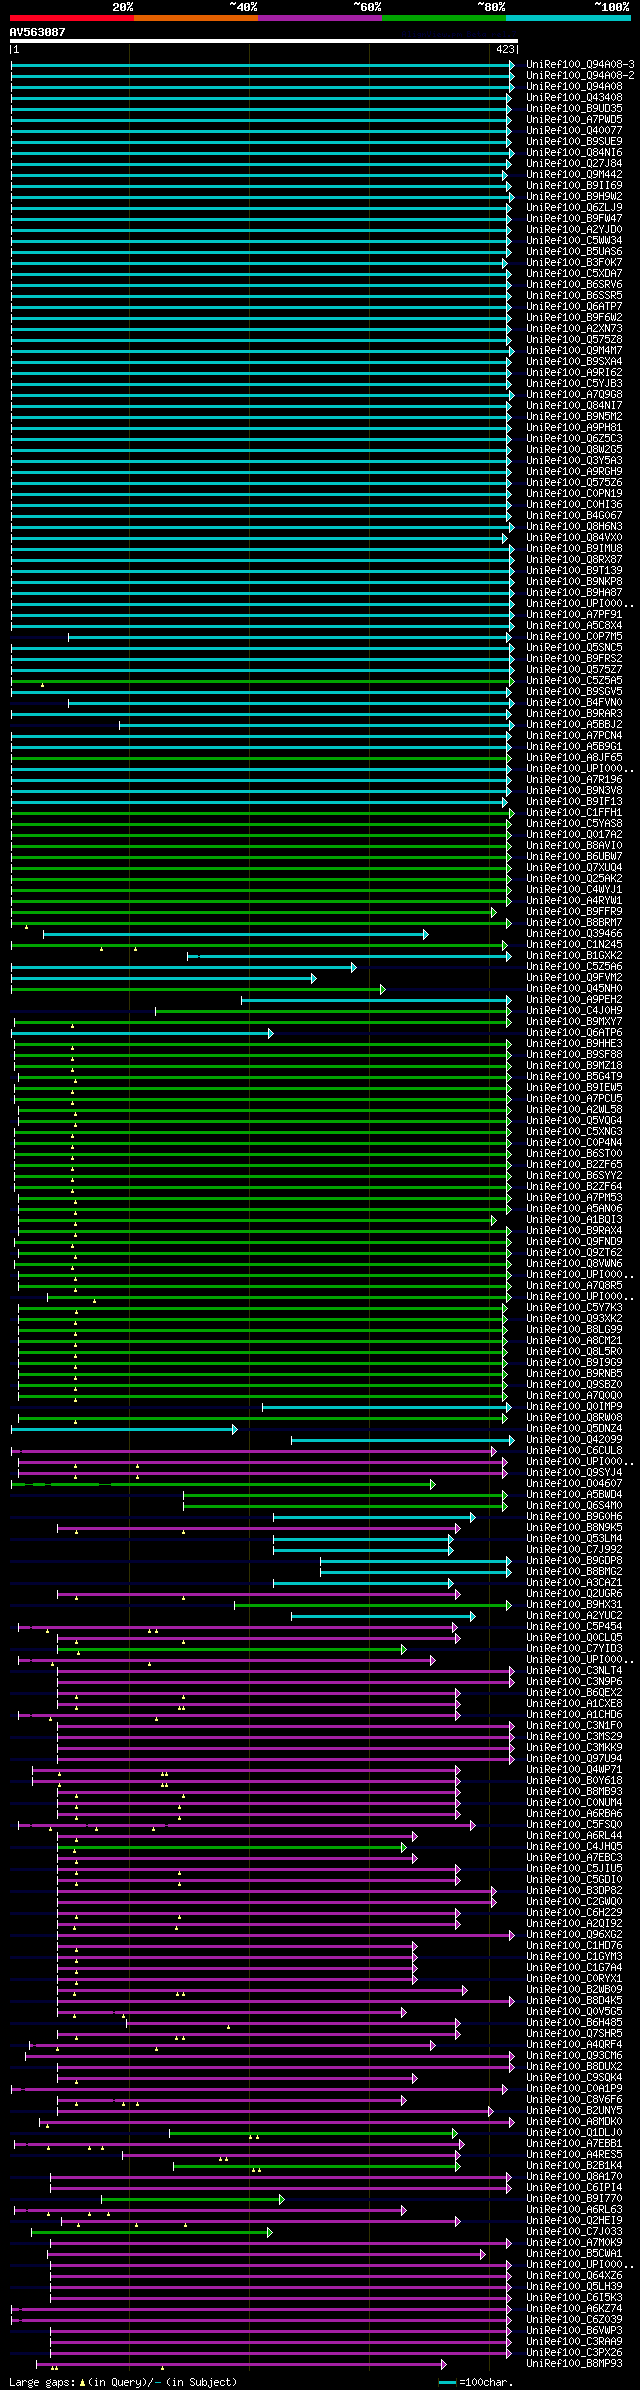The image size is (640, 2390).
Task: Select hit UniRef100_B5G4T9
Action: 574,1077
